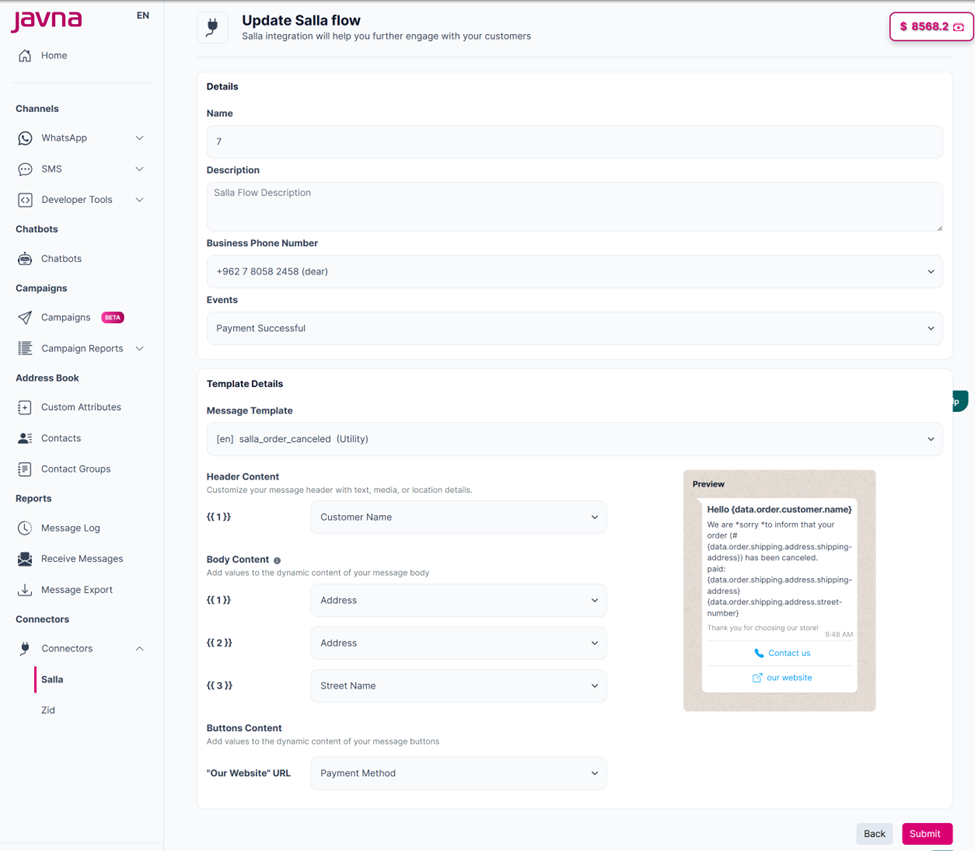Click the plug icon beside Update Salla flow
The width and height of the screenshot is (975, 851).
(x=213, y=27)
